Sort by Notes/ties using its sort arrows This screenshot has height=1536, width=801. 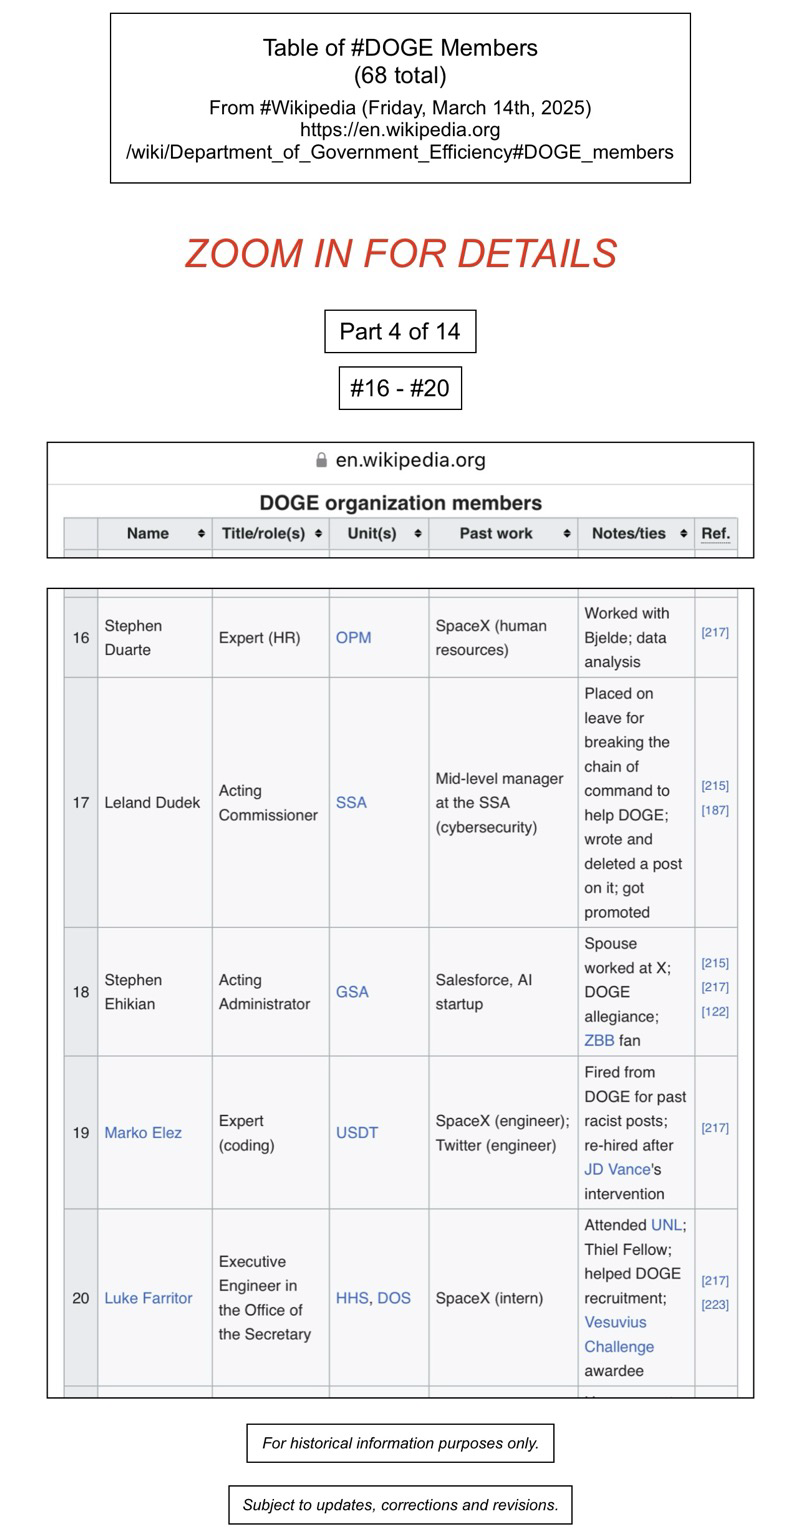click(683, 534)
